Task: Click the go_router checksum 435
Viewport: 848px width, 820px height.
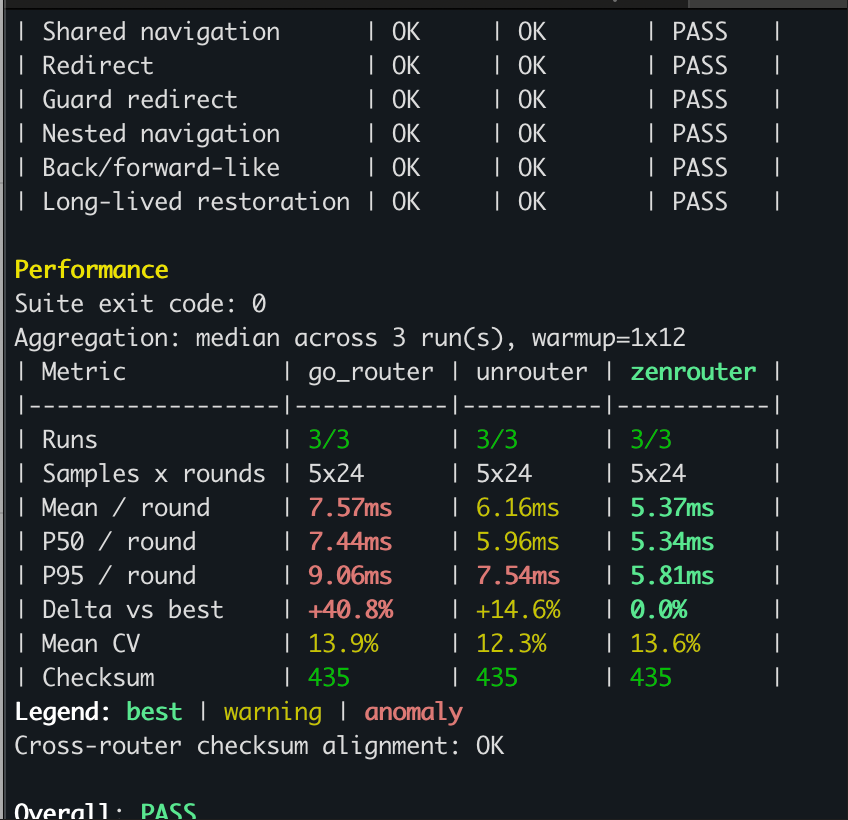Action: pos(329,678)
